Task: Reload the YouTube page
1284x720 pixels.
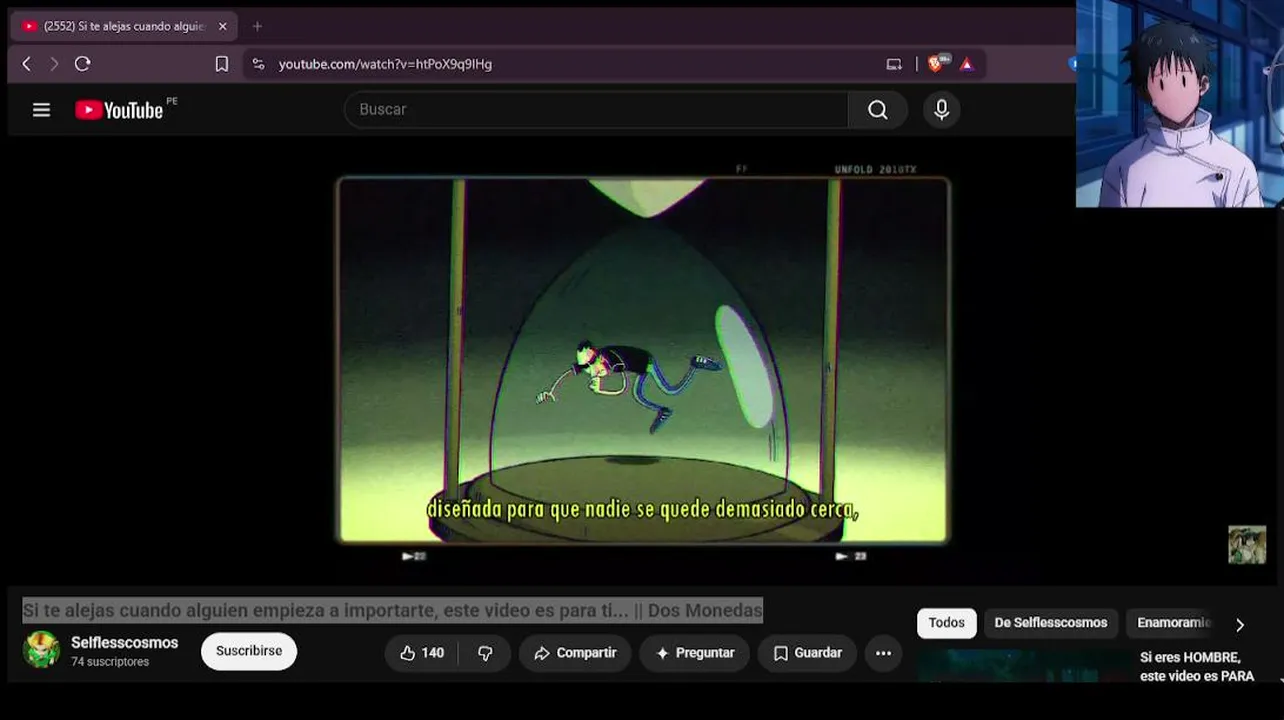Action: coord(83,64)
